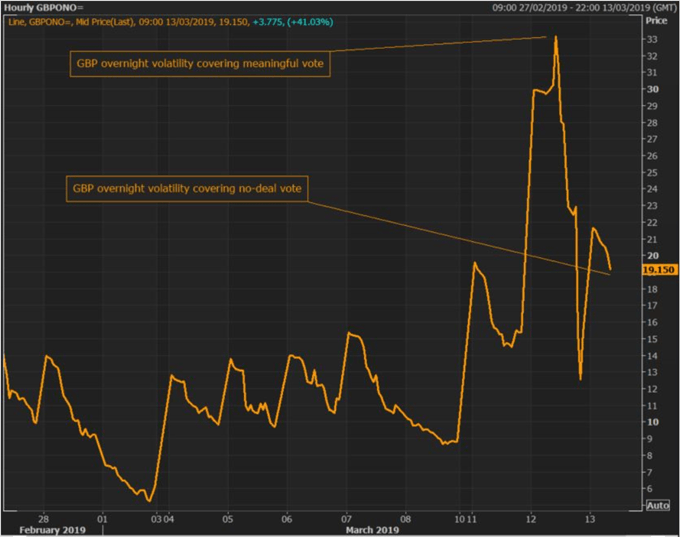Click the bold 30 price axis tick
Screen dimensions: 680x537
pos(652,89)
